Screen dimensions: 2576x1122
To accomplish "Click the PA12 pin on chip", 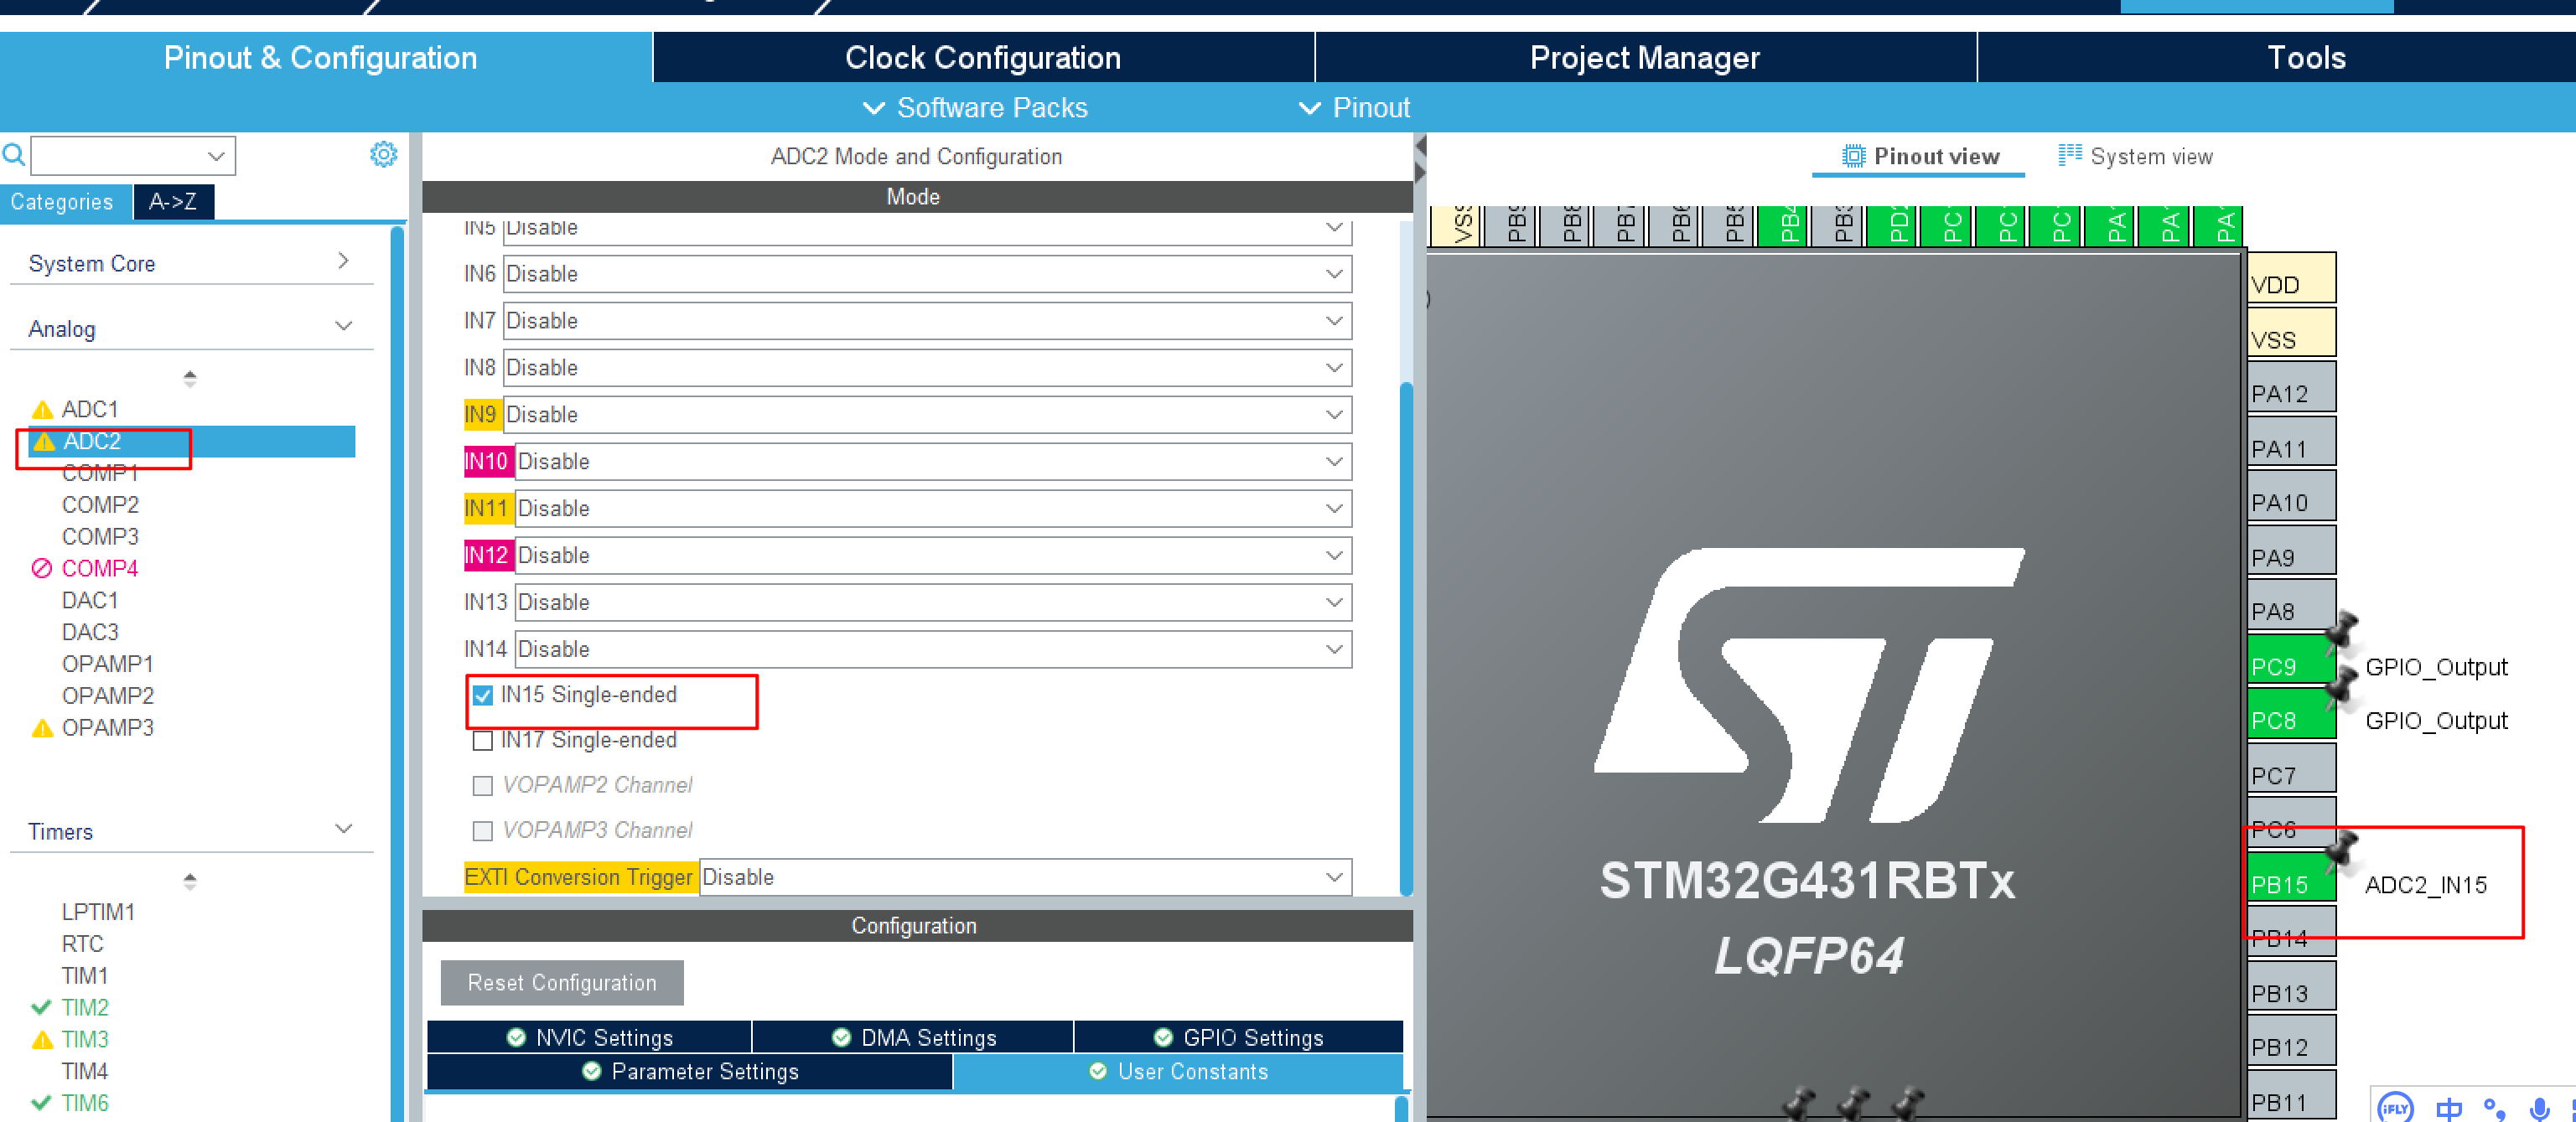I will [x=2291, y=387].
